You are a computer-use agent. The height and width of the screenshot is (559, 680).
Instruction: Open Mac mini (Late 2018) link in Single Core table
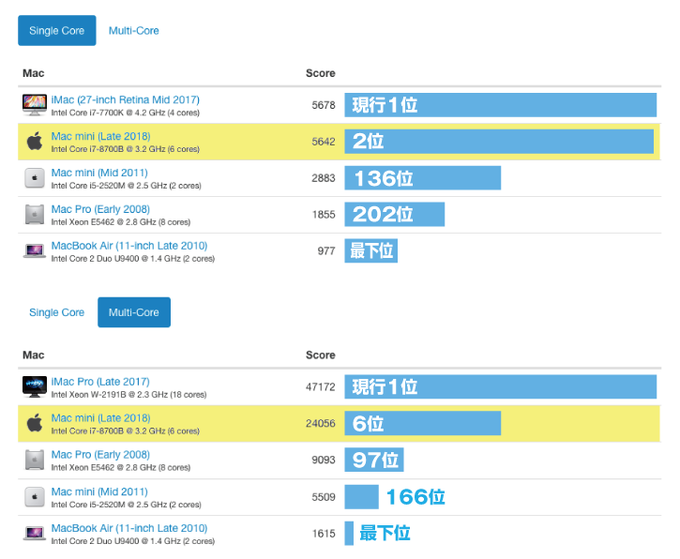101,136
